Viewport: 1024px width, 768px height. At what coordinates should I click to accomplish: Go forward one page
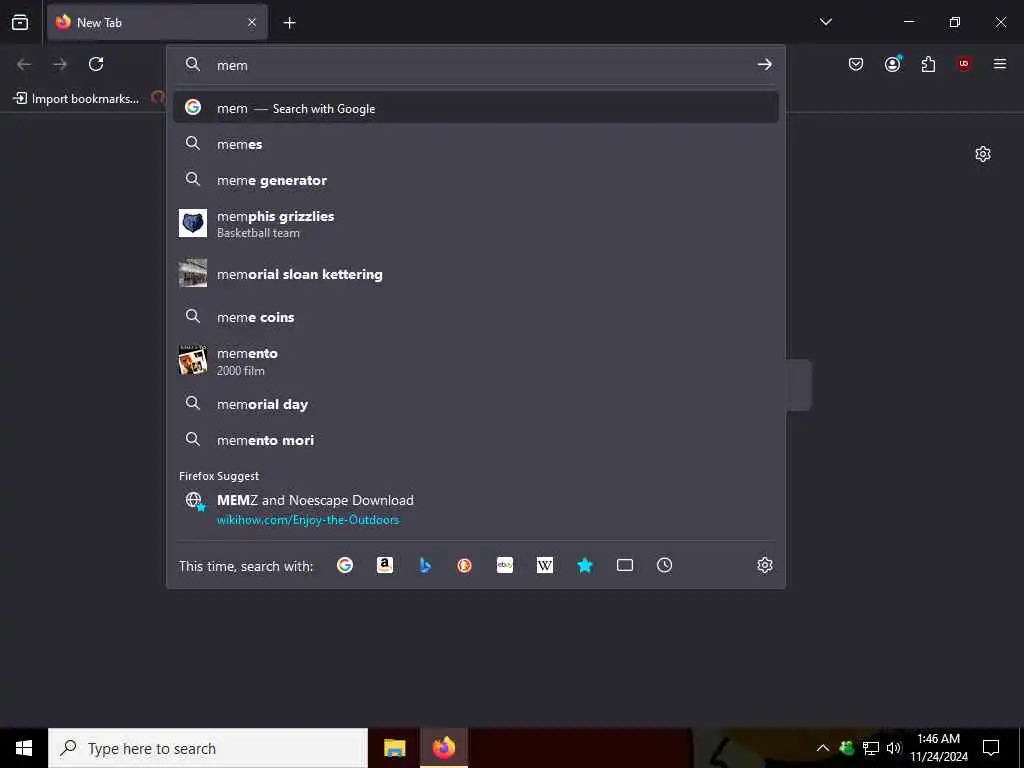point(60,64)
